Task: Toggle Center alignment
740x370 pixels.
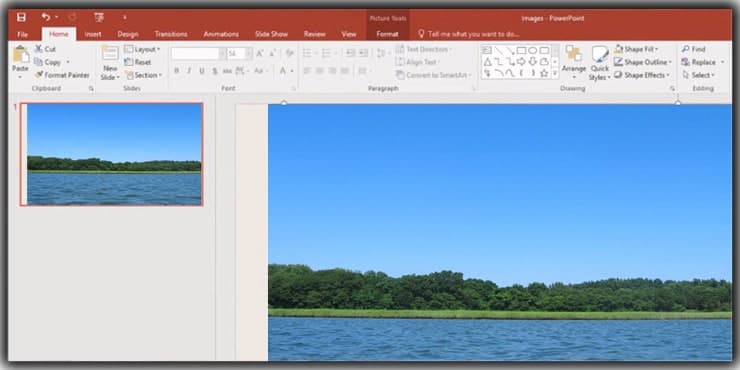Action: pyautogui.click(x=320, y=71)
